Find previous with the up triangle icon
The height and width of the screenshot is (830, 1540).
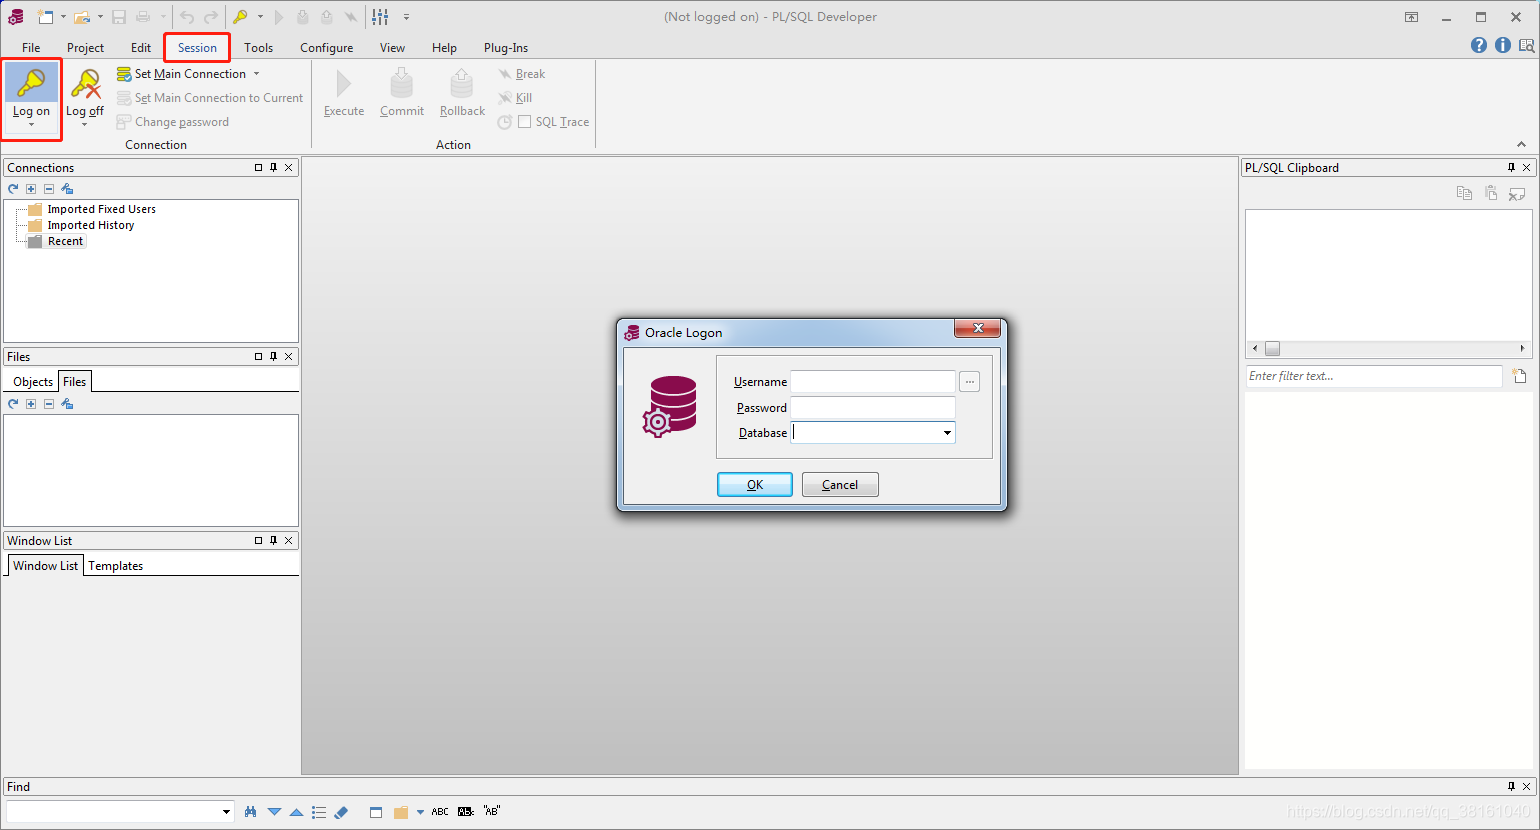click(x=296, y=812)
